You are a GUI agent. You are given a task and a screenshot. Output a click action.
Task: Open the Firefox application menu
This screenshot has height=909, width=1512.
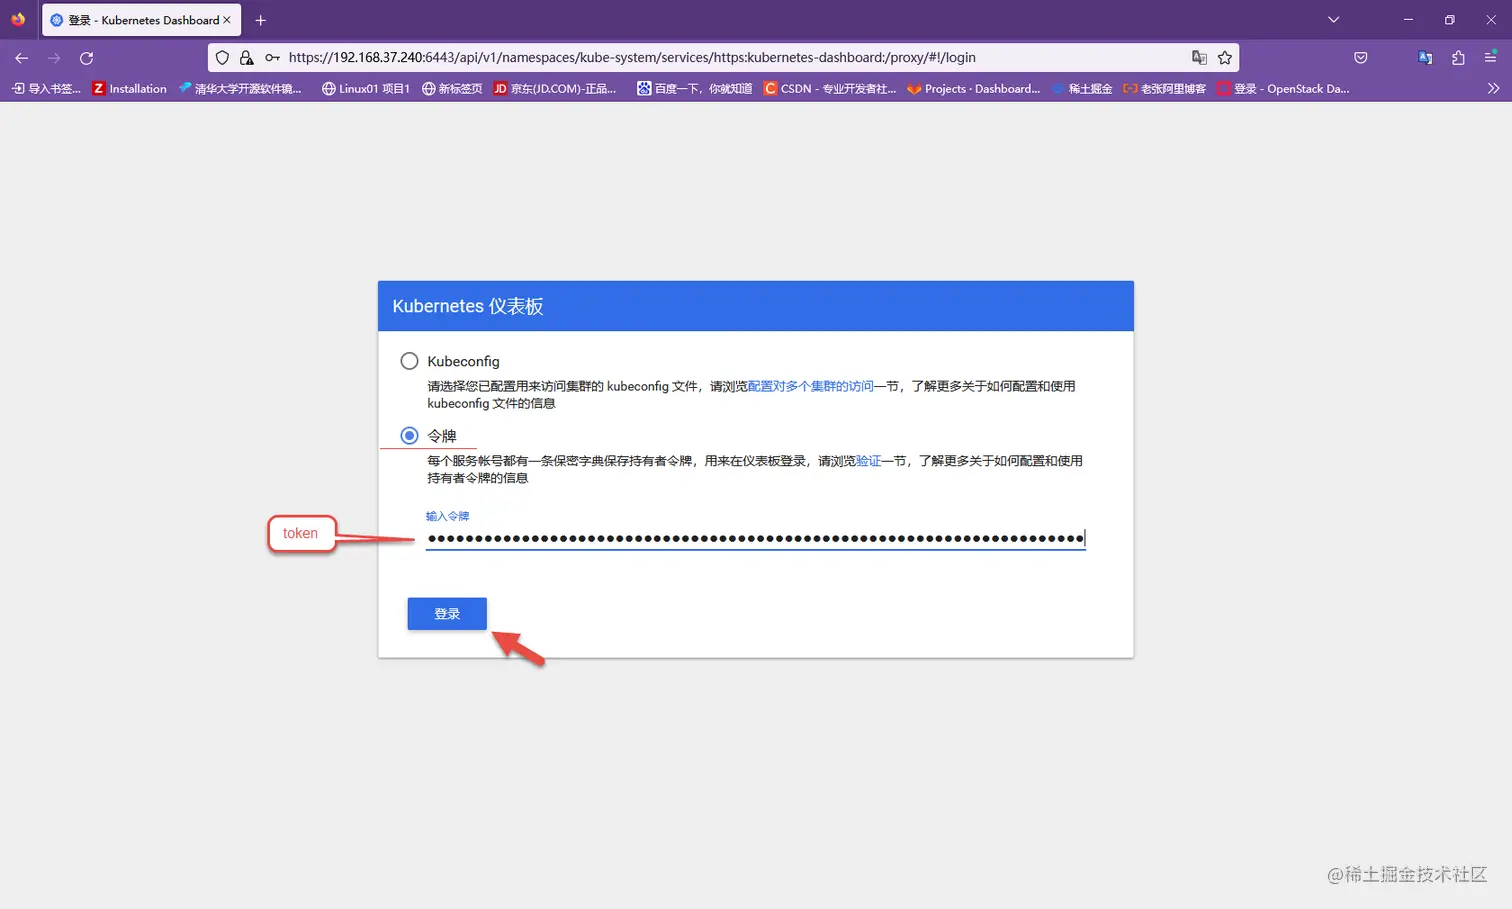coord(1491,58)
